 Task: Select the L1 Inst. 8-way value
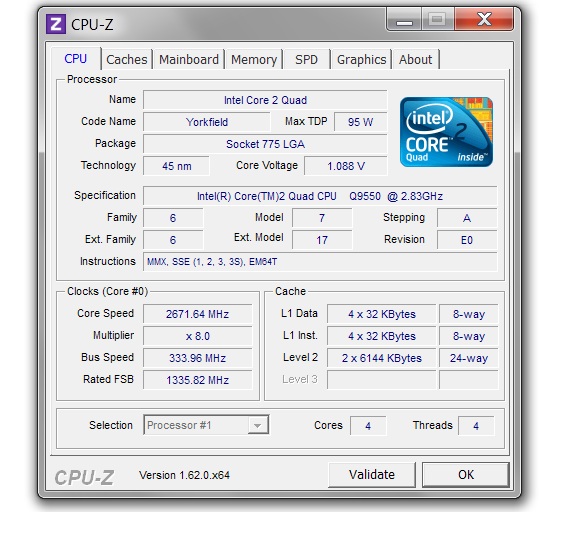469,336
